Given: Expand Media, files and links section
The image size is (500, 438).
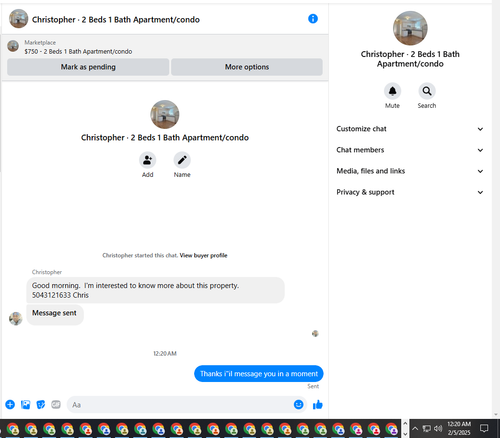Looking at the screenshot, I should [x=410, y=171].
